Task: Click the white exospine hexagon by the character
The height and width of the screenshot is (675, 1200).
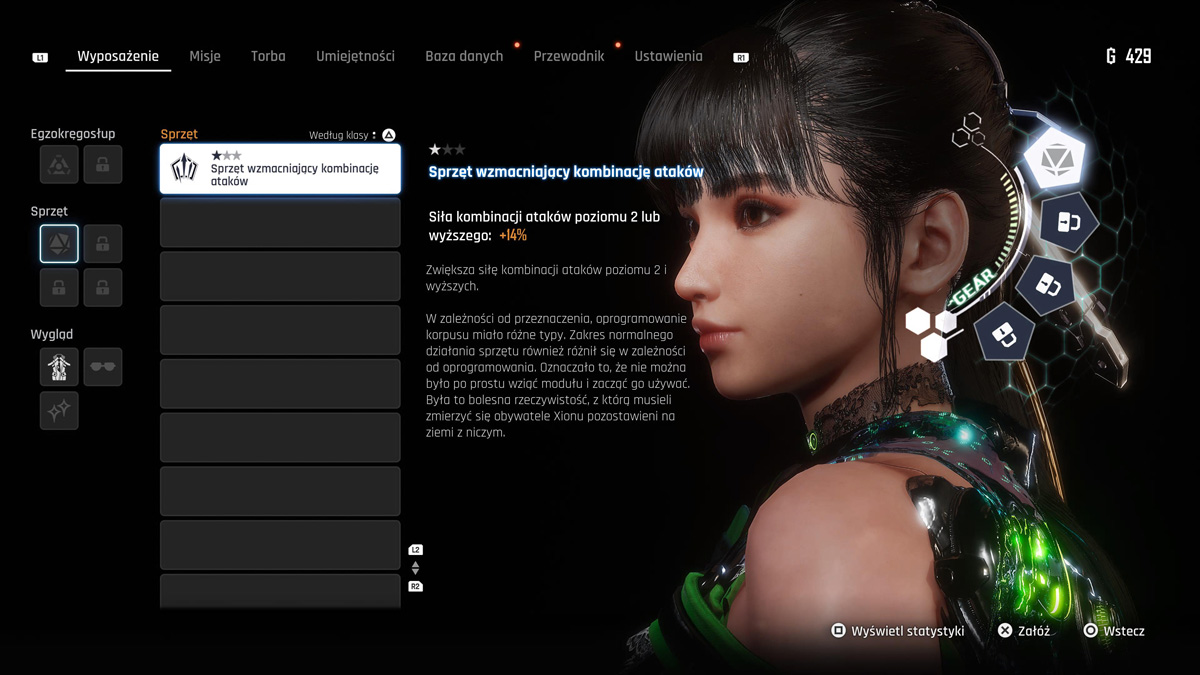Action: click(1056, 159)
